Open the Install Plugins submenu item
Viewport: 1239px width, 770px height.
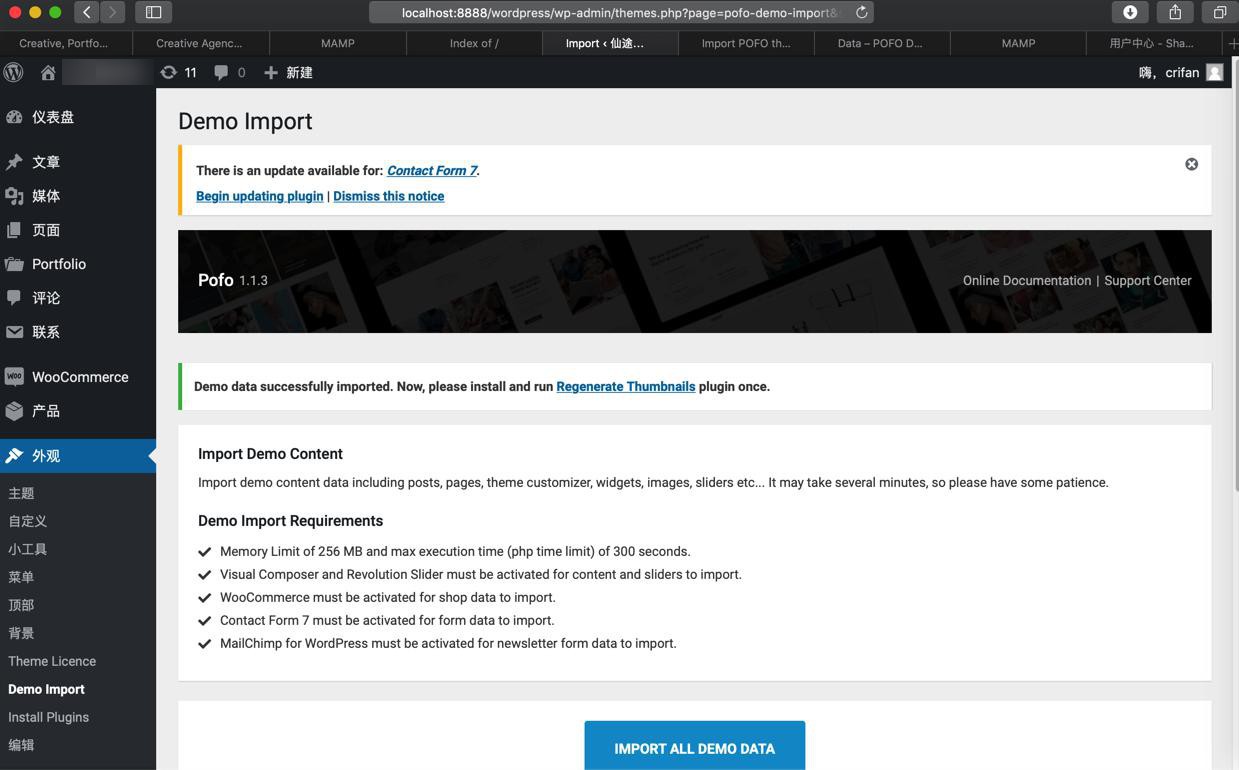pos(48,717)
